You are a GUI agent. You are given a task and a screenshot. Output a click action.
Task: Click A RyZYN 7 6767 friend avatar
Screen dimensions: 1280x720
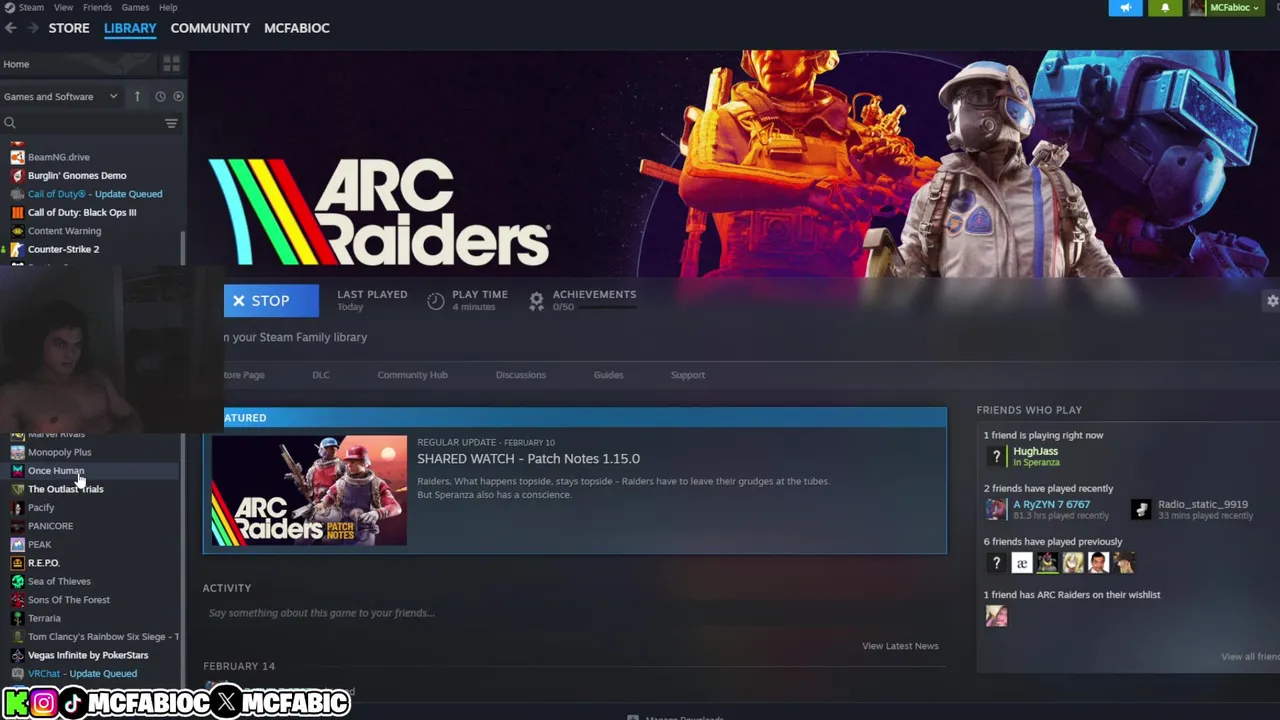click(x=996, y=509)
